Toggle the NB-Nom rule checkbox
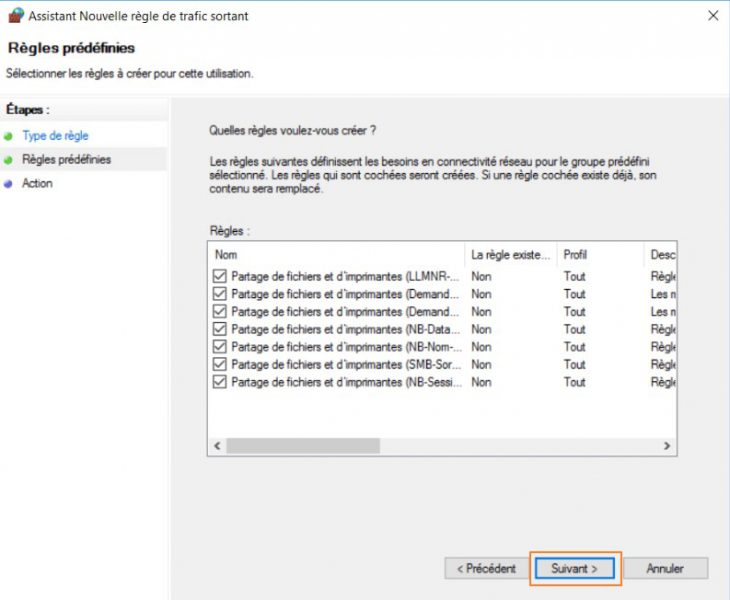The height and width of the screenshot is (600, 730). (x=219, y=347)
